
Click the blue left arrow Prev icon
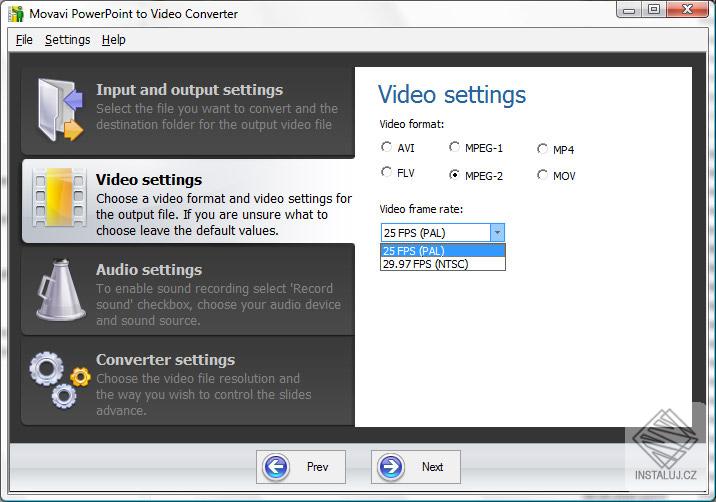pos(276,467)
